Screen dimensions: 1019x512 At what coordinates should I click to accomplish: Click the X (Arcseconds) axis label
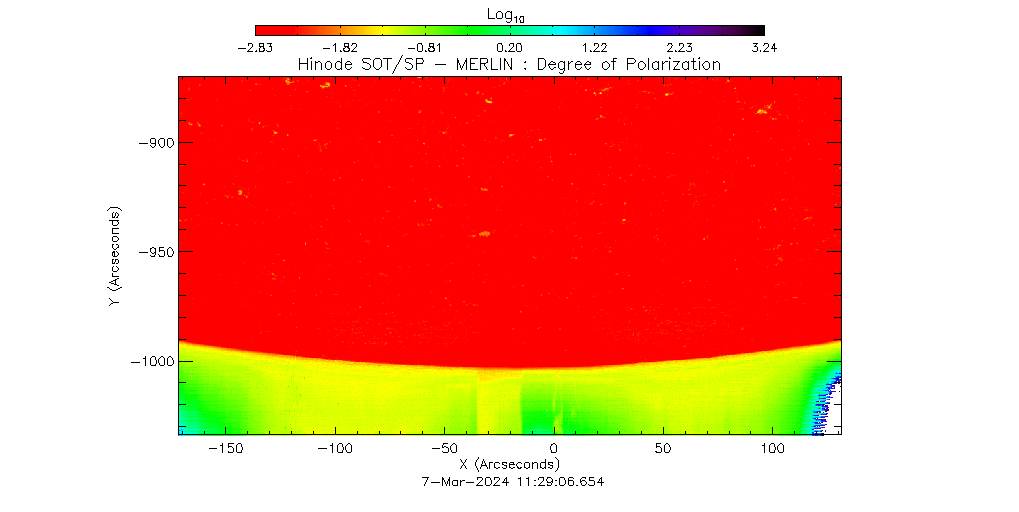[x=509, y=465]
